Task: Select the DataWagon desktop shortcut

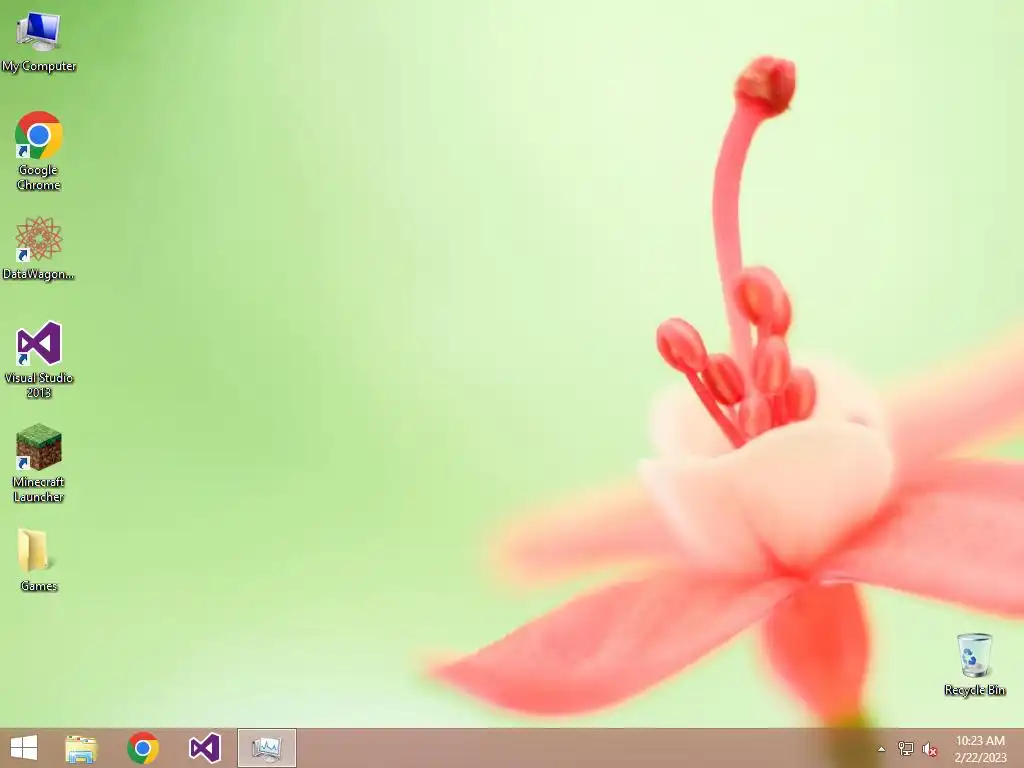Action: pyautogui.click(x=39, y=249)
